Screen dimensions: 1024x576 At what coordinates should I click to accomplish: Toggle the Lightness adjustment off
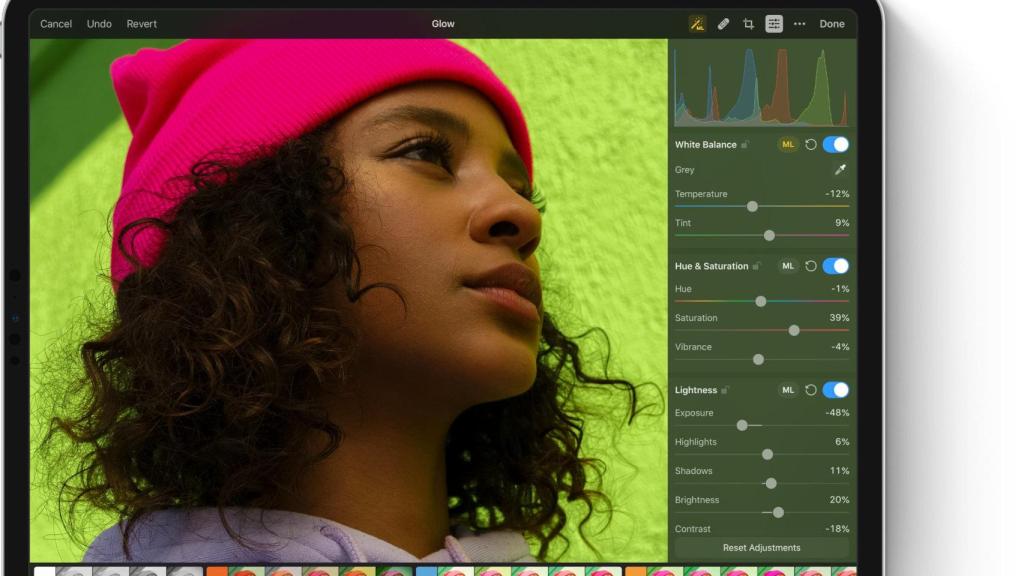click(836, 389)
